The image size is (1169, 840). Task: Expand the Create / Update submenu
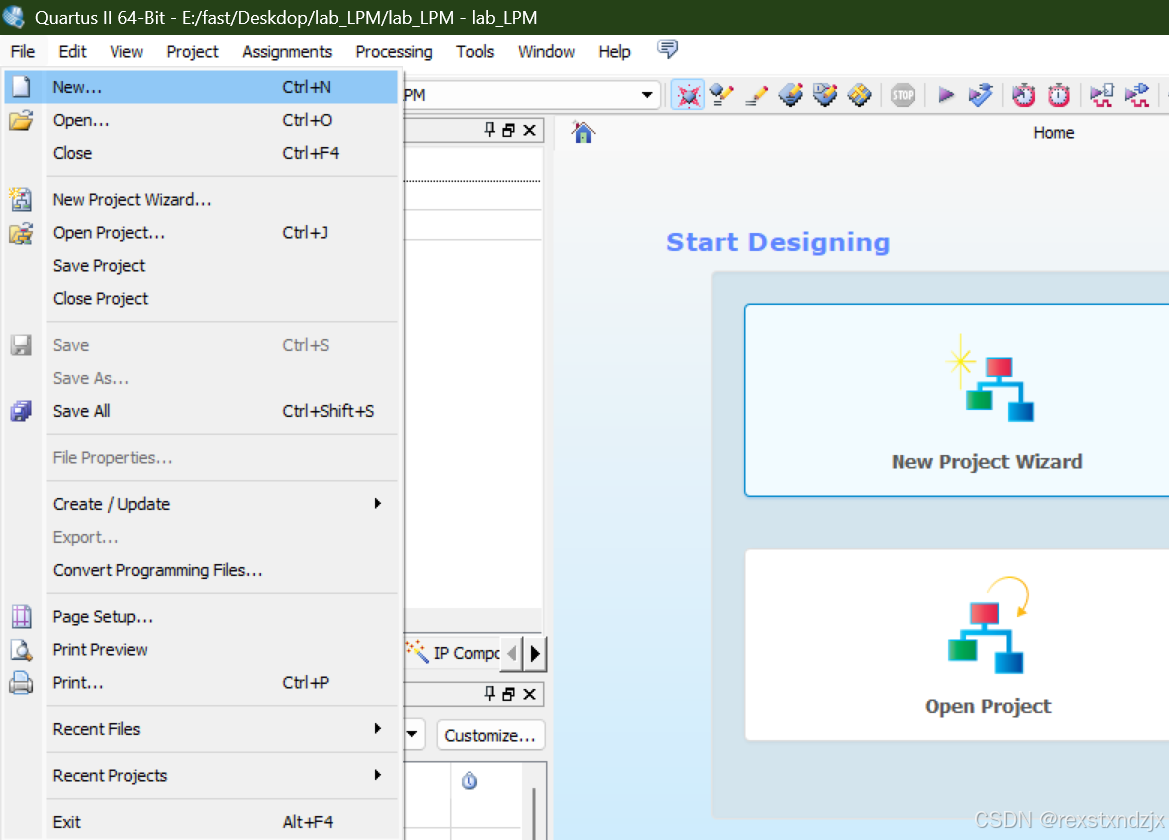201,504
